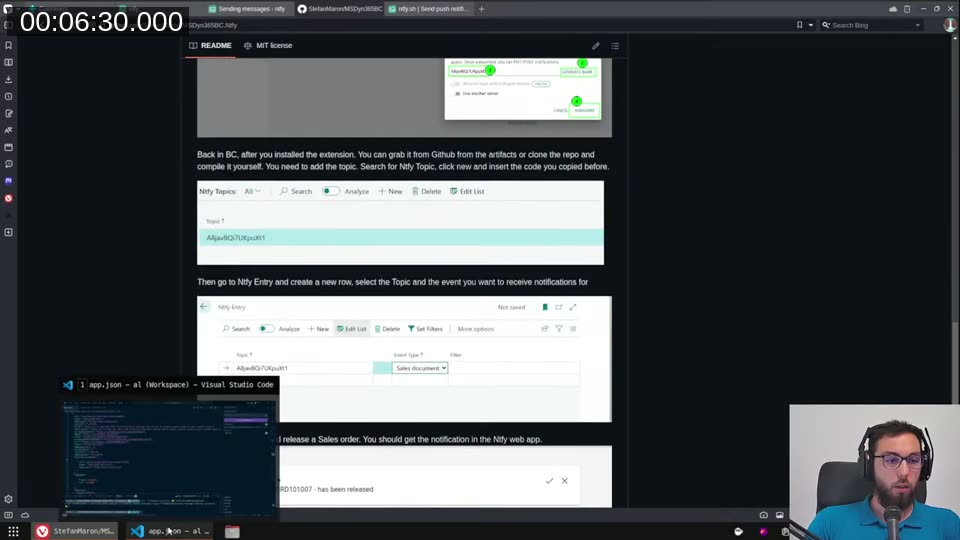The width and height of the screenshot is (960, 540).
Task: Bookmark this page from address bar
Action: click(x=800, y=25)
